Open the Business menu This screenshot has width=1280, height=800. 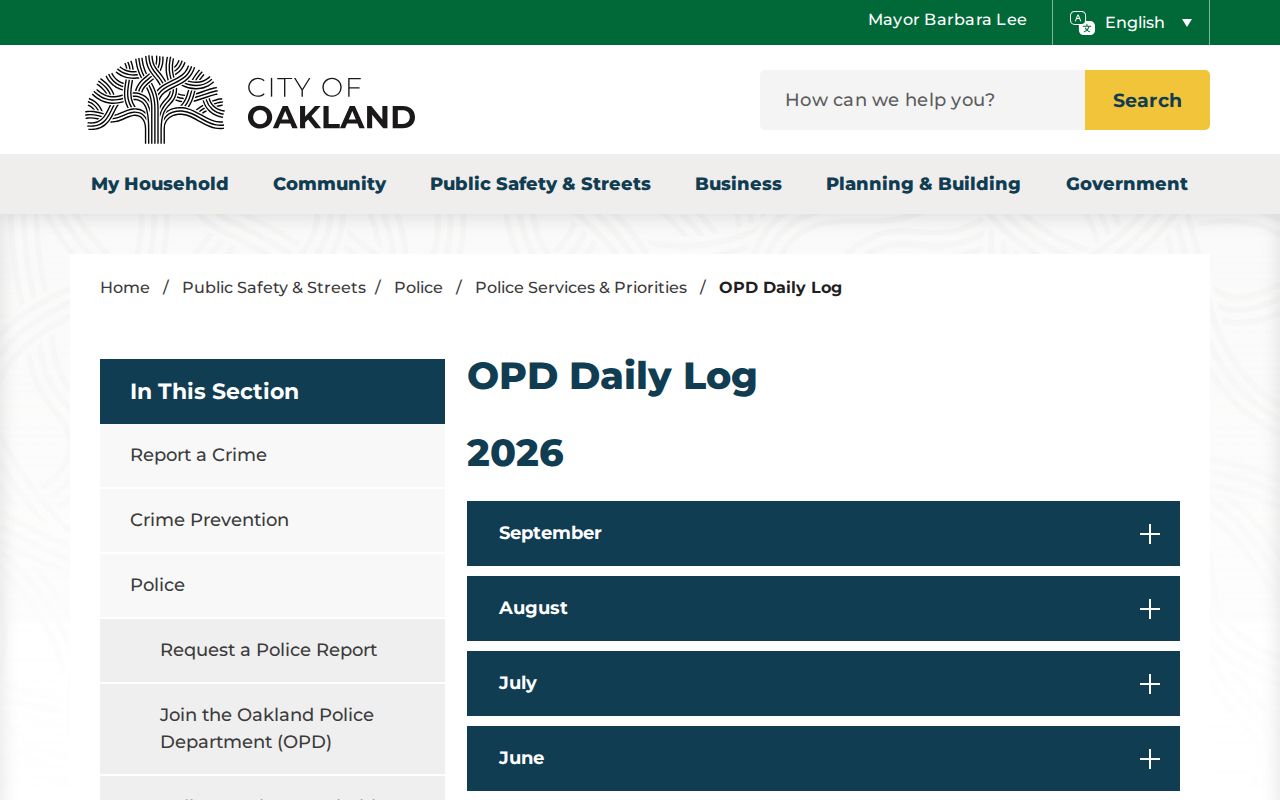[x=738, y=184]
